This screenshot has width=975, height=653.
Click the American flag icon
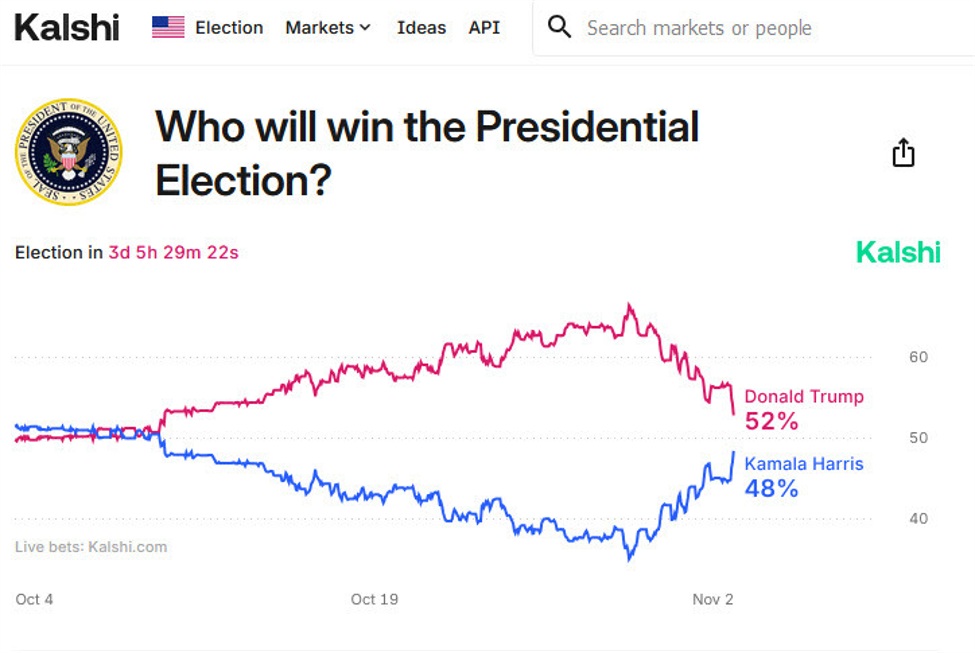pos(166,27)
